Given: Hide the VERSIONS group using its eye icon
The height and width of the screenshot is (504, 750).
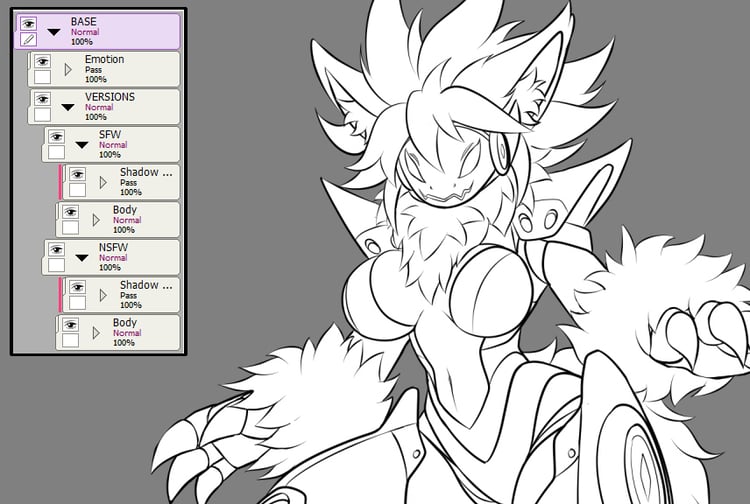Looking at the screenshot, I should click(43, 99).
